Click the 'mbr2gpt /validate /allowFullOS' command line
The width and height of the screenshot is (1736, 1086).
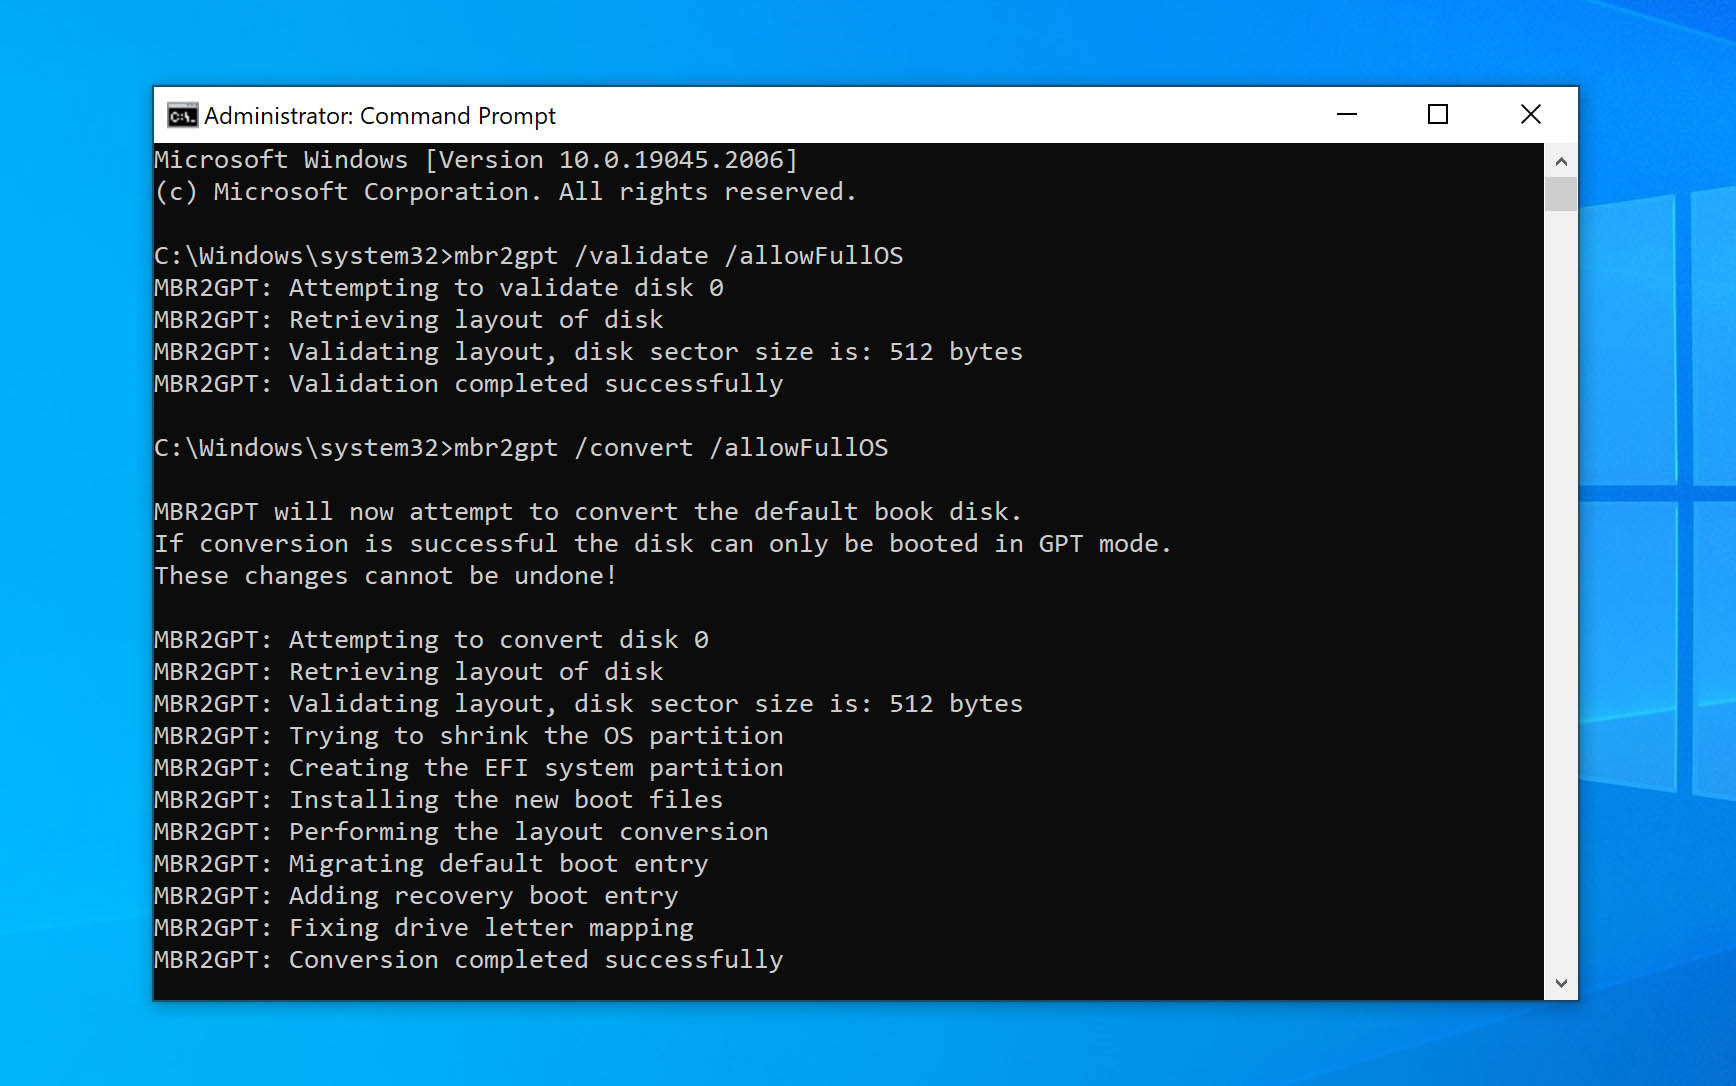point(529,256)
